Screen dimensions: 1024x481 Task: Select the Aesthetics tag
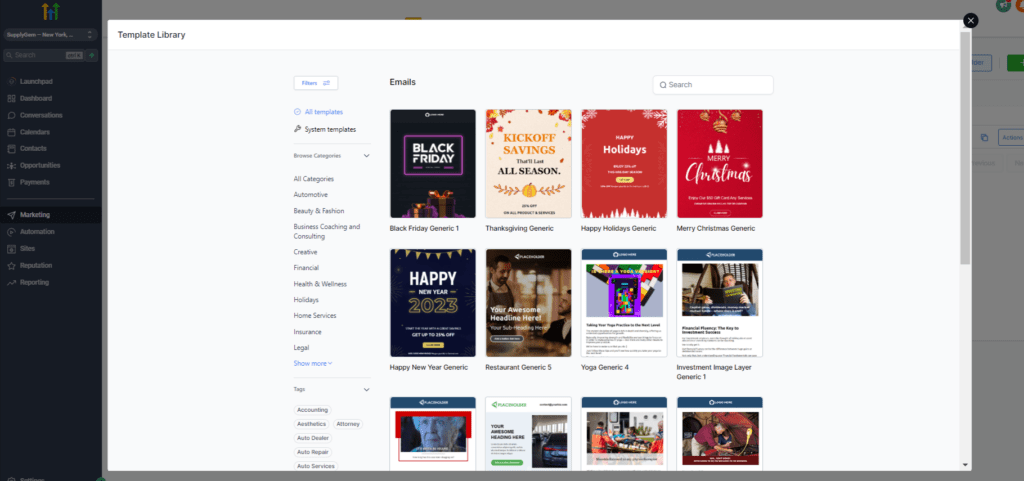click(x=312, y=424)
